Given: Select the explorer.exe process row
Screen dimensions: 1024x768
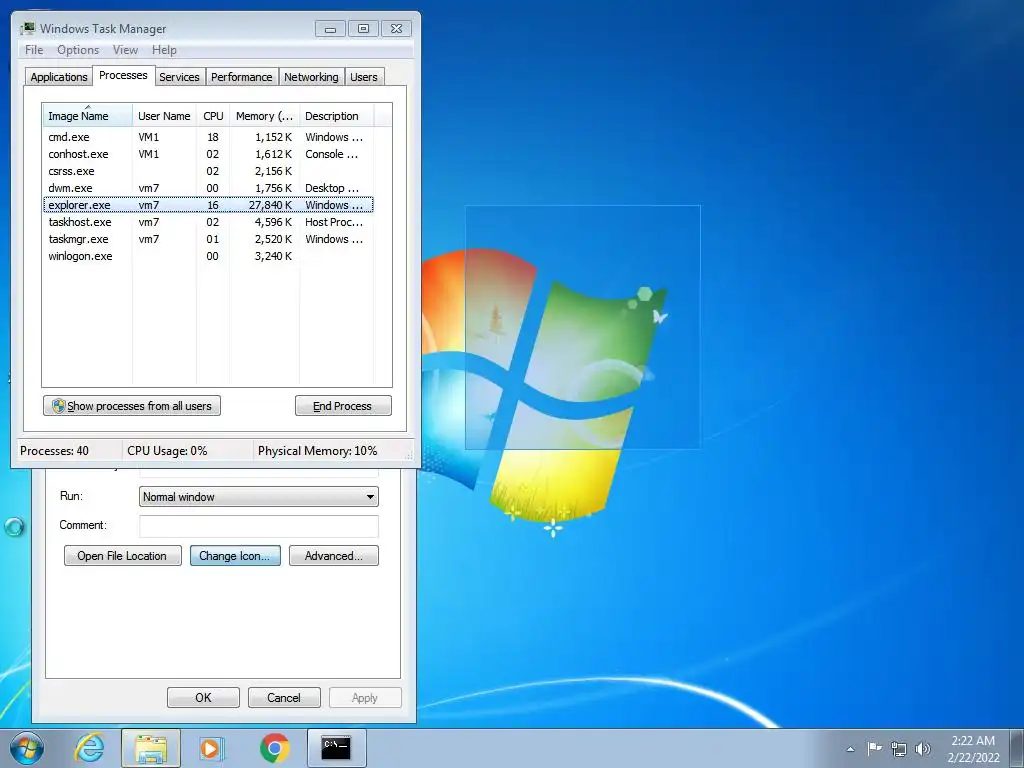Looking at the screenshot, I should (208, 205).
